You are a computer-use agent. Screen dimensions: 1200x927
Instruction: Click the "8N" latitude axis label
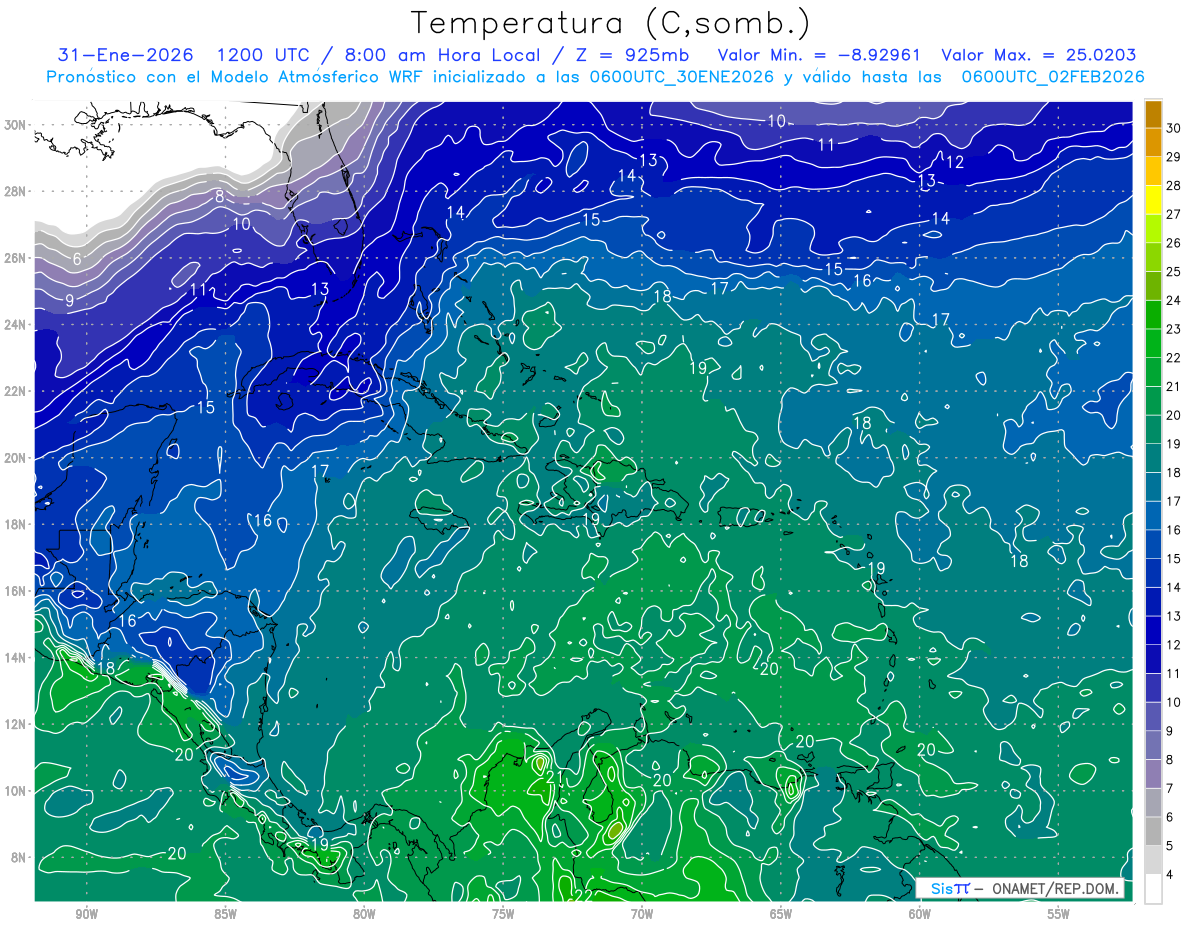19,857
